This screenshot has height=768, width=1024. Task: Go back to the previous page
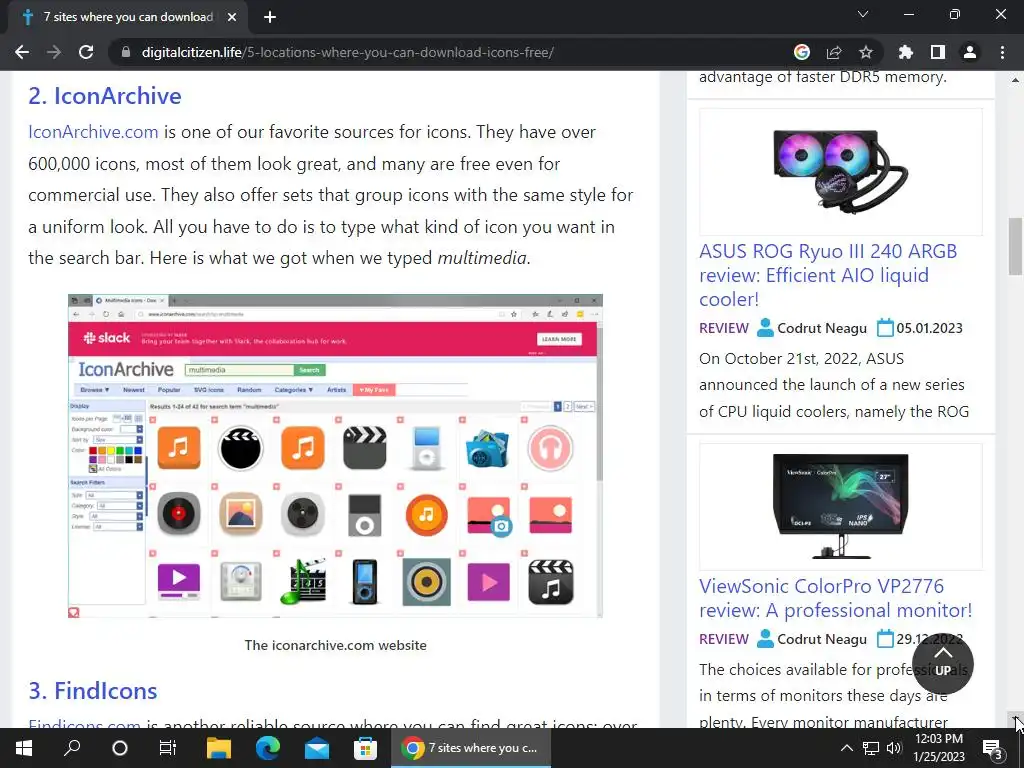(22, 52)
